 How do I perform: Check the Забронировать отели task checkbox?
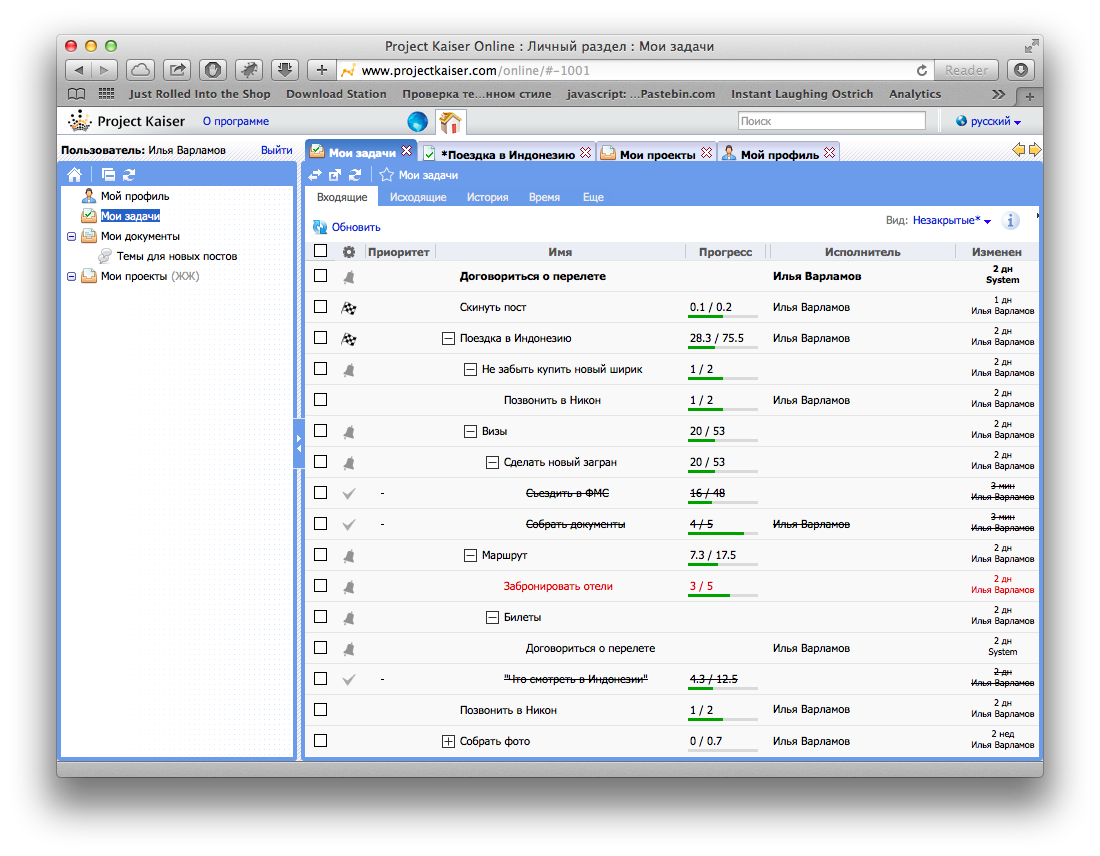coord(321,586)
